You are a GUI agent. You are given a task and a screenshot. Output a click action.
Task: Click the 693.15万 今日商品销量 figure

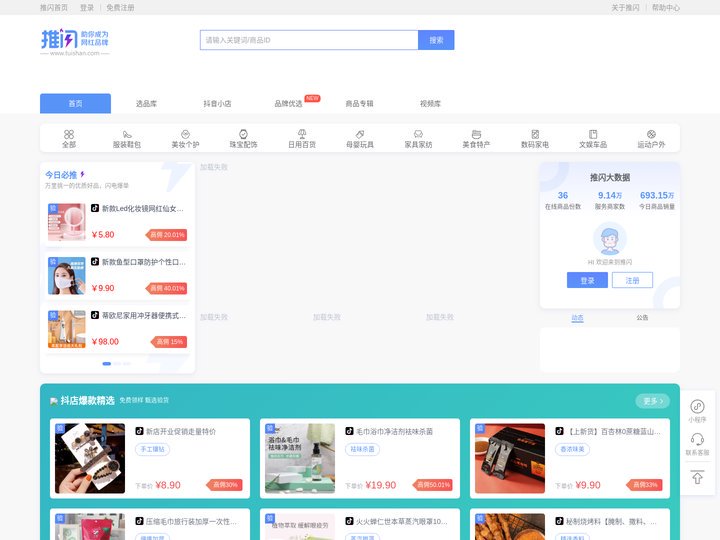tap(657, 195)
